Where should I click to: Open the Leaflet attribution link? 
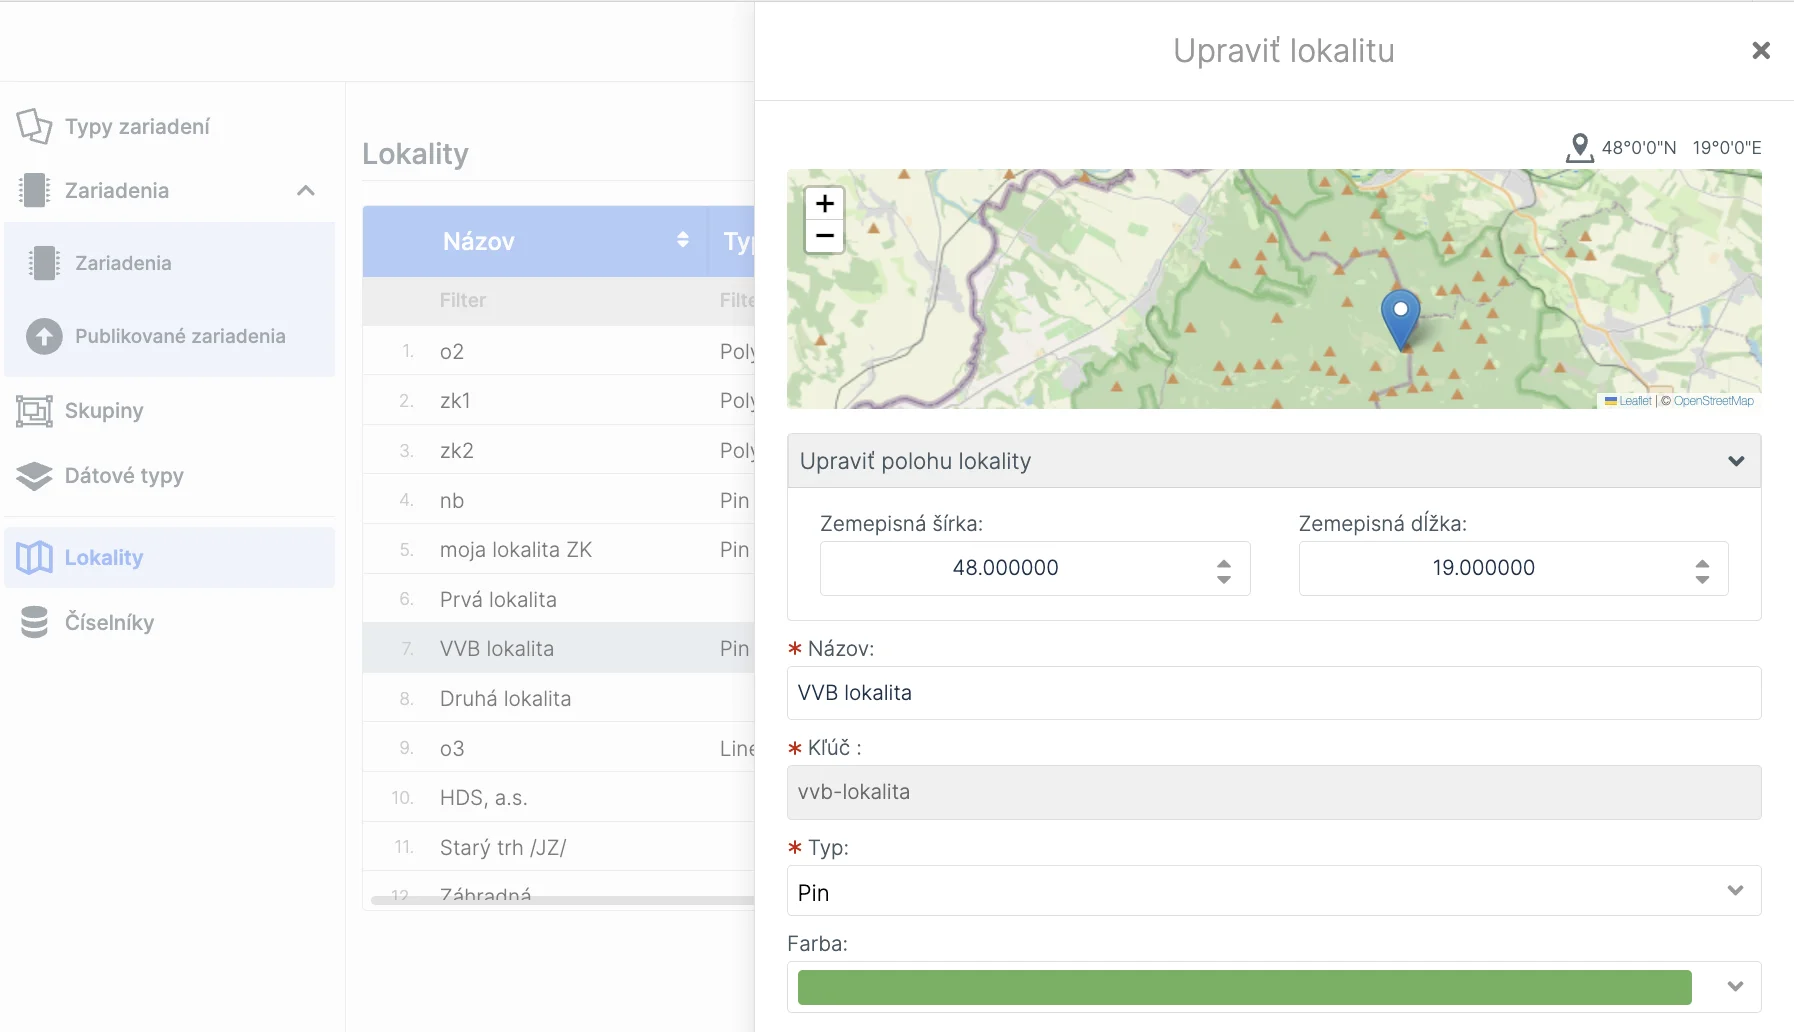pos(1635,401)
